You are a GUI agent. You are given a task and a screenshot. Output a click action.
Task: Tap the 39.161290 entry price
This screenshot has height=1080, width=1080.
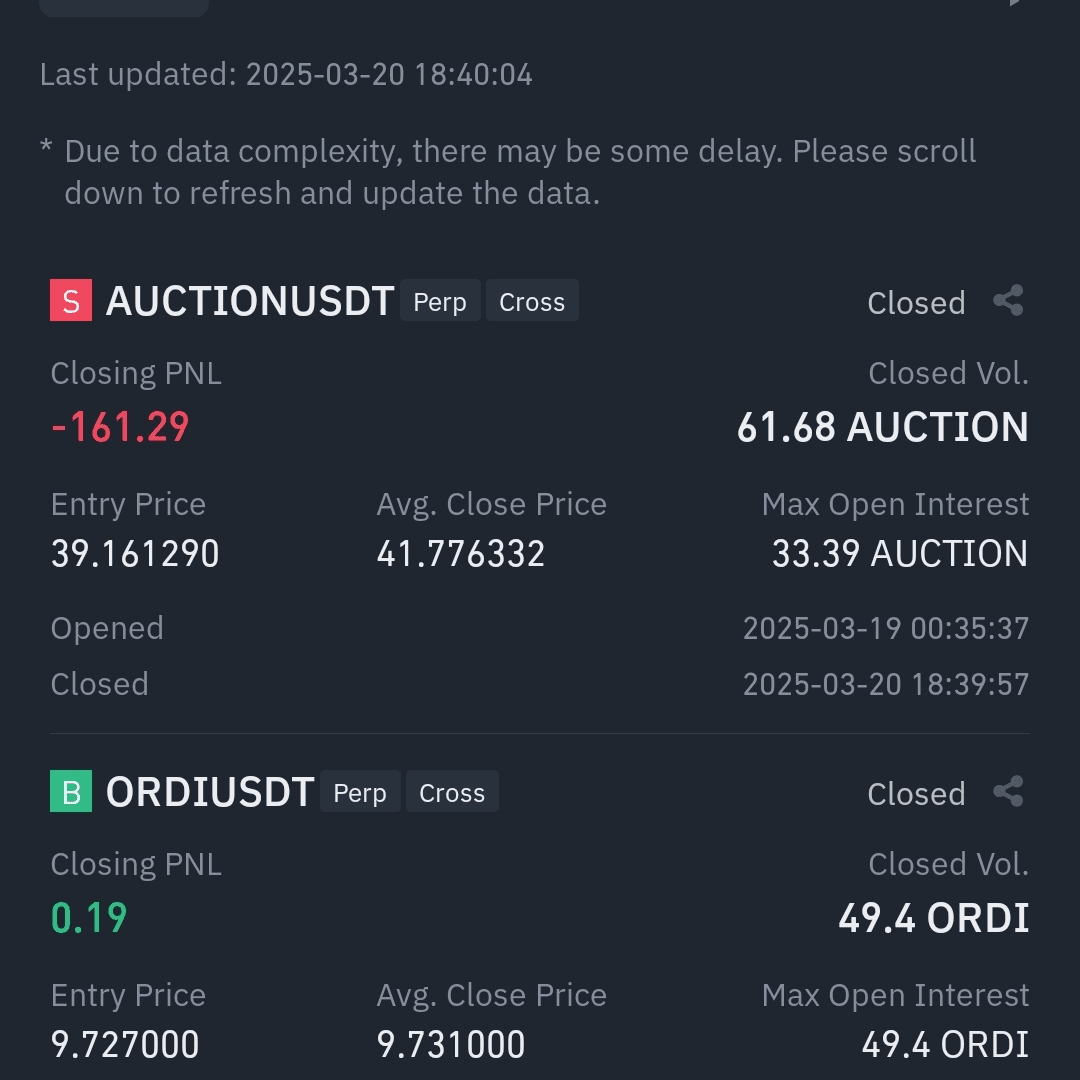[135, 554]
